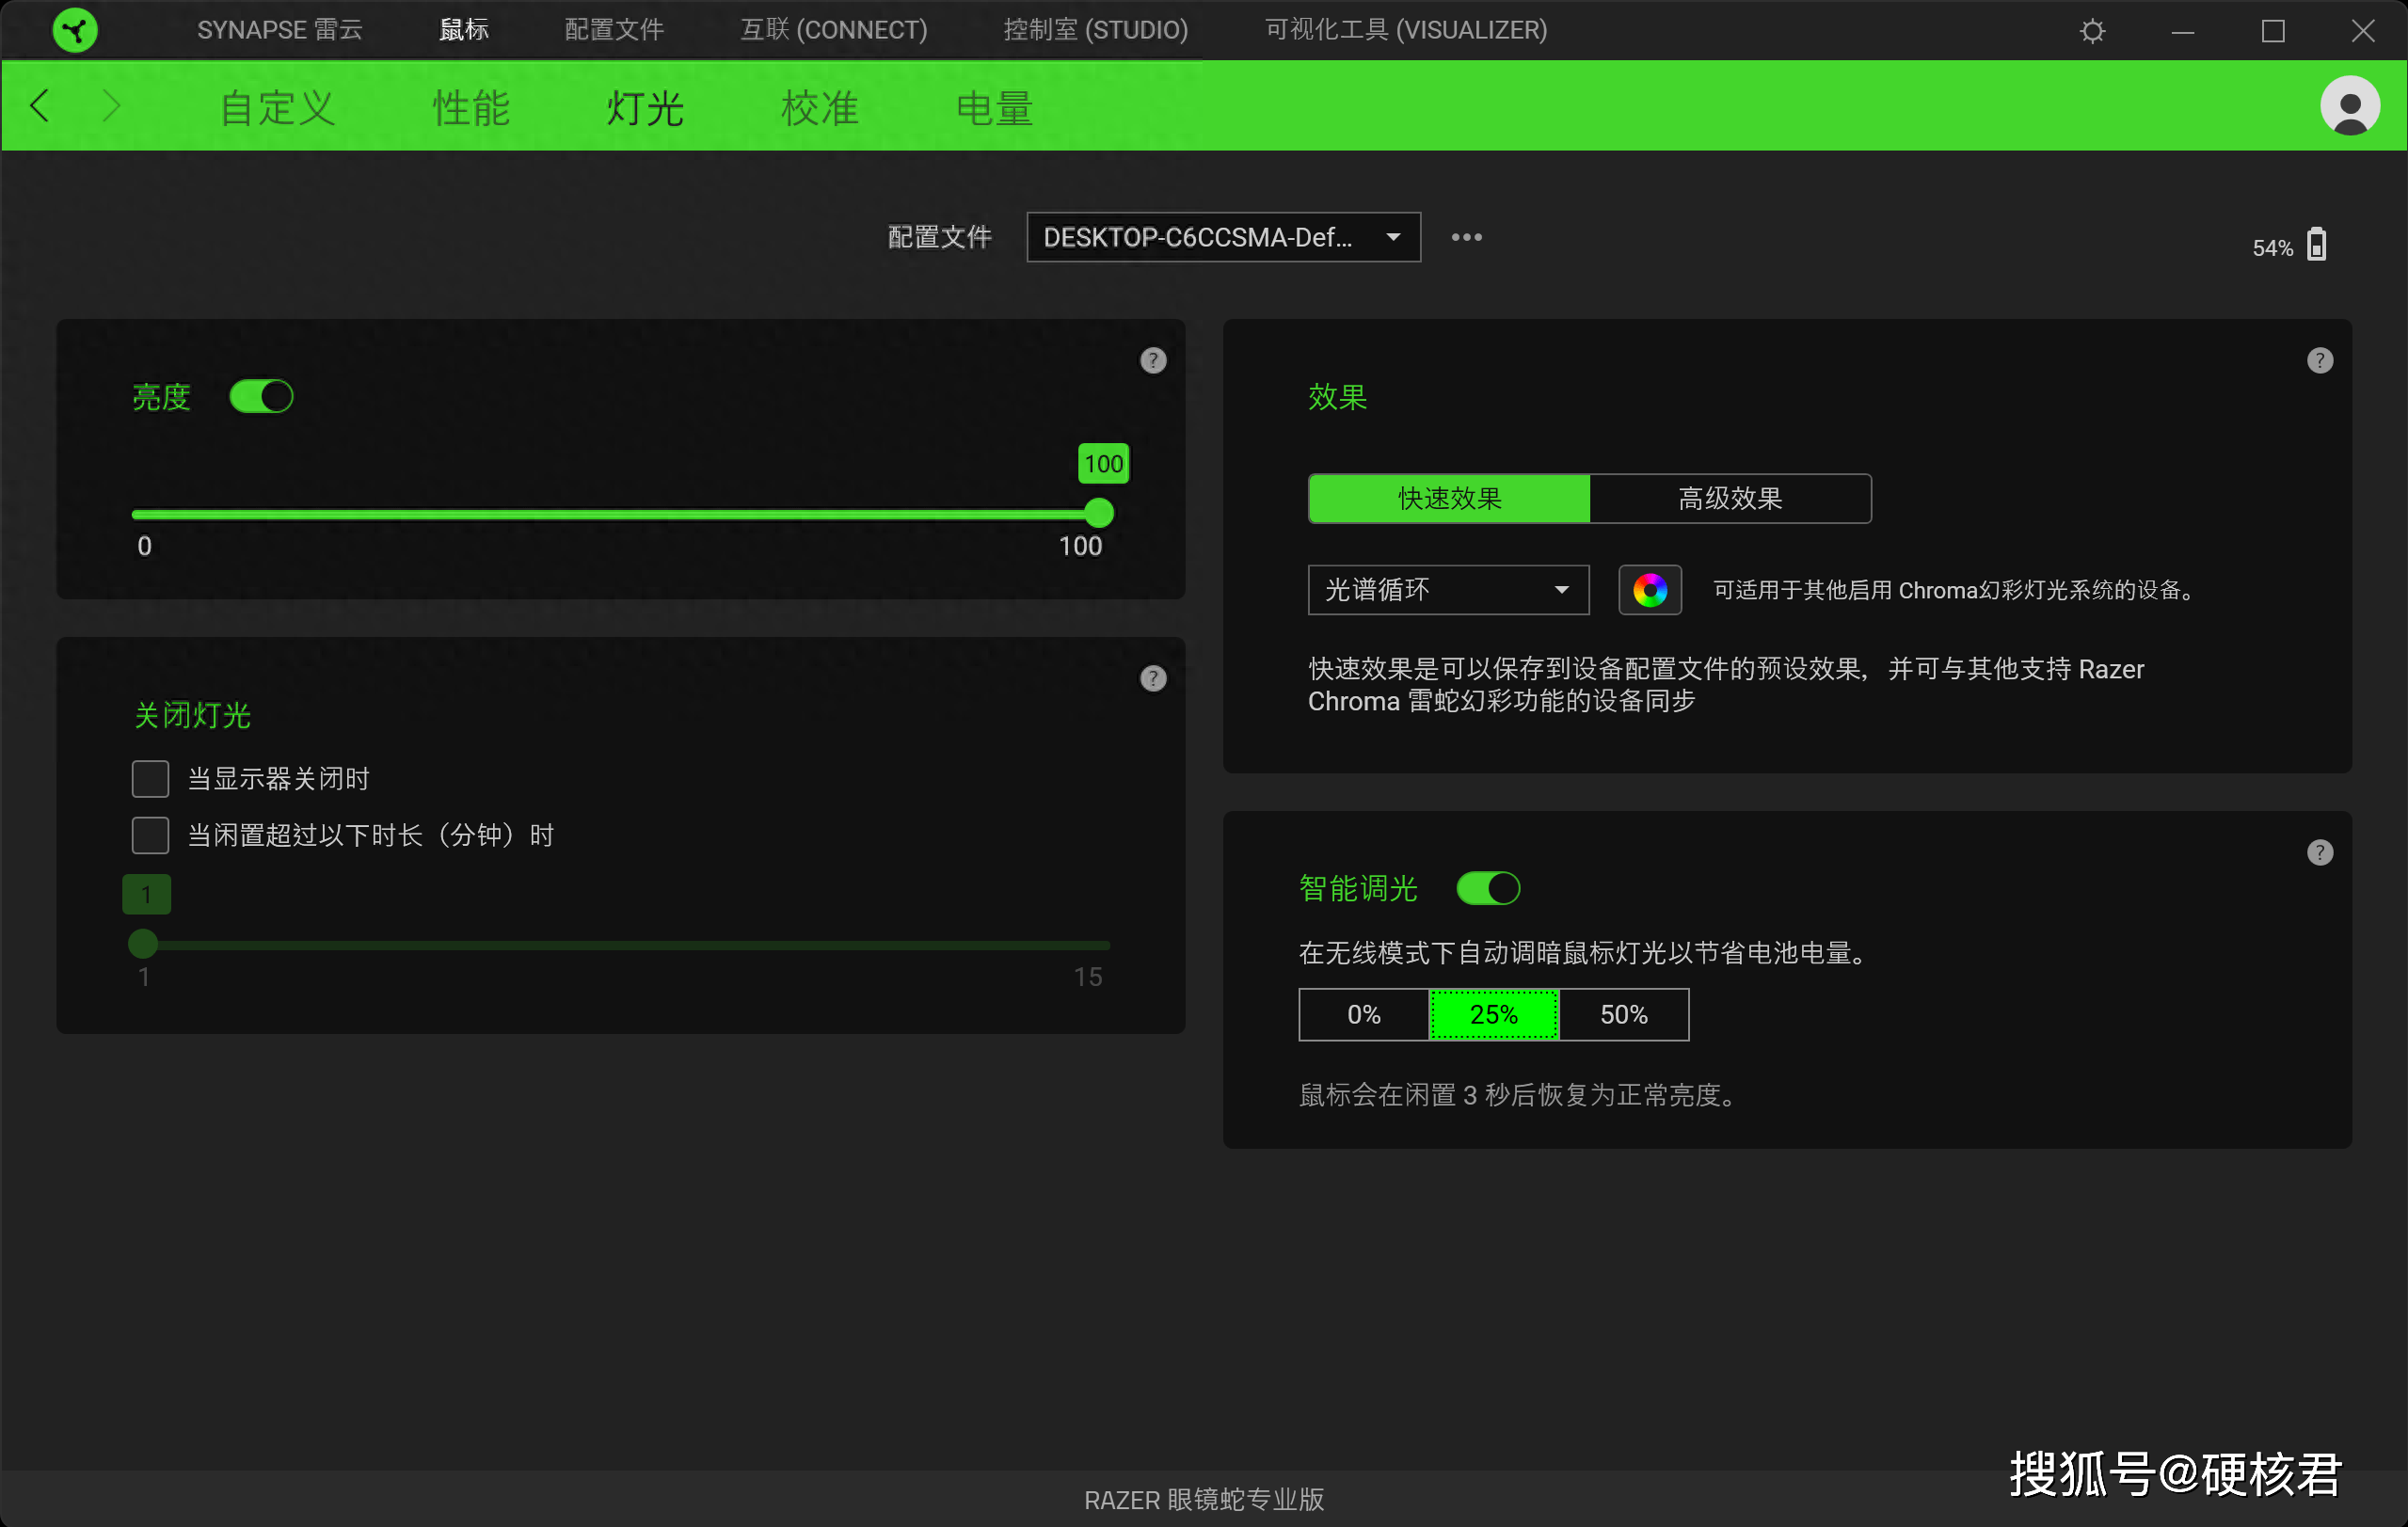
Task: Toggle the 智能调光 switch
Action: point(1487,888)
